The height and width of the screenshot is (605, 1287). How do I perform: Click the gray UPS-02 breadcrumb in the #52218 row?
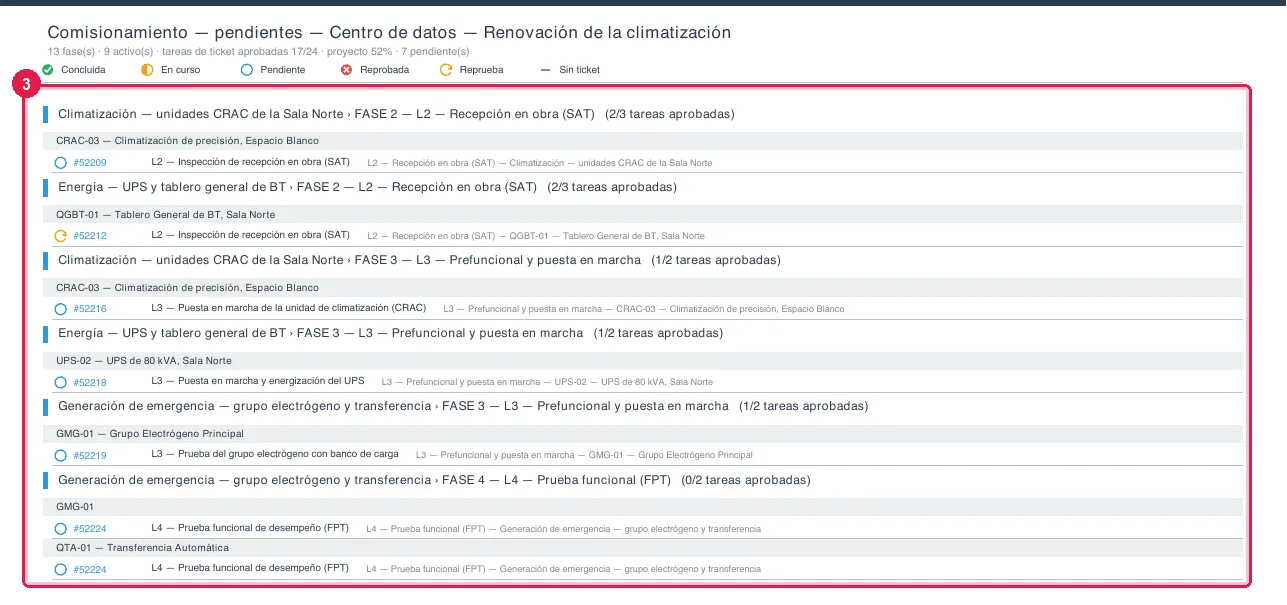[547, 382]
